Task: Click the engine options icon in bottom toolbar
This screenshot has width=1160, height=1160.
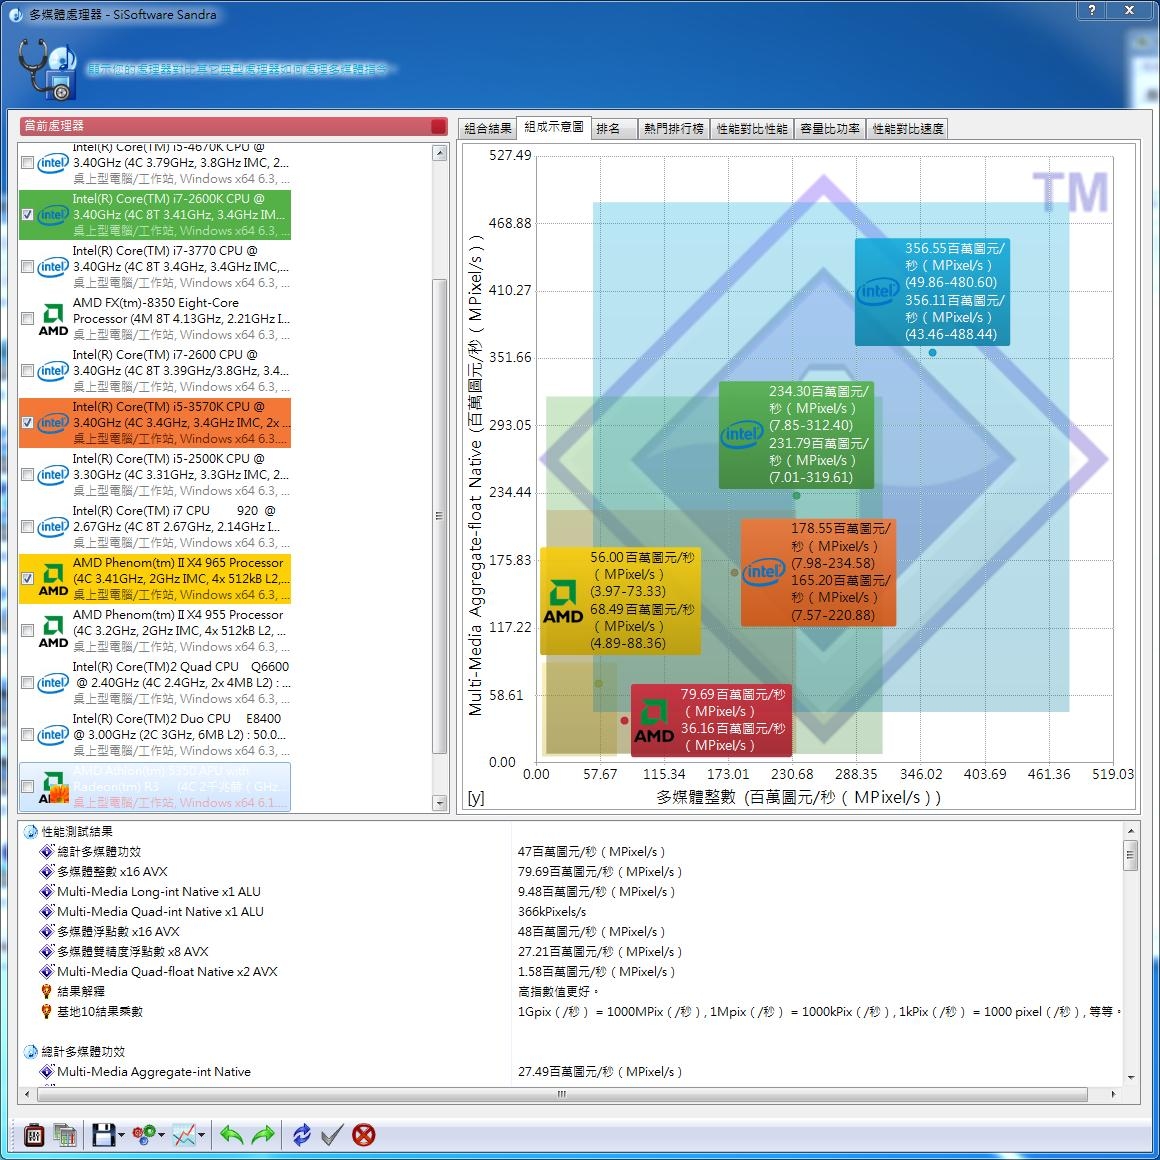Action: (34, 1134)
